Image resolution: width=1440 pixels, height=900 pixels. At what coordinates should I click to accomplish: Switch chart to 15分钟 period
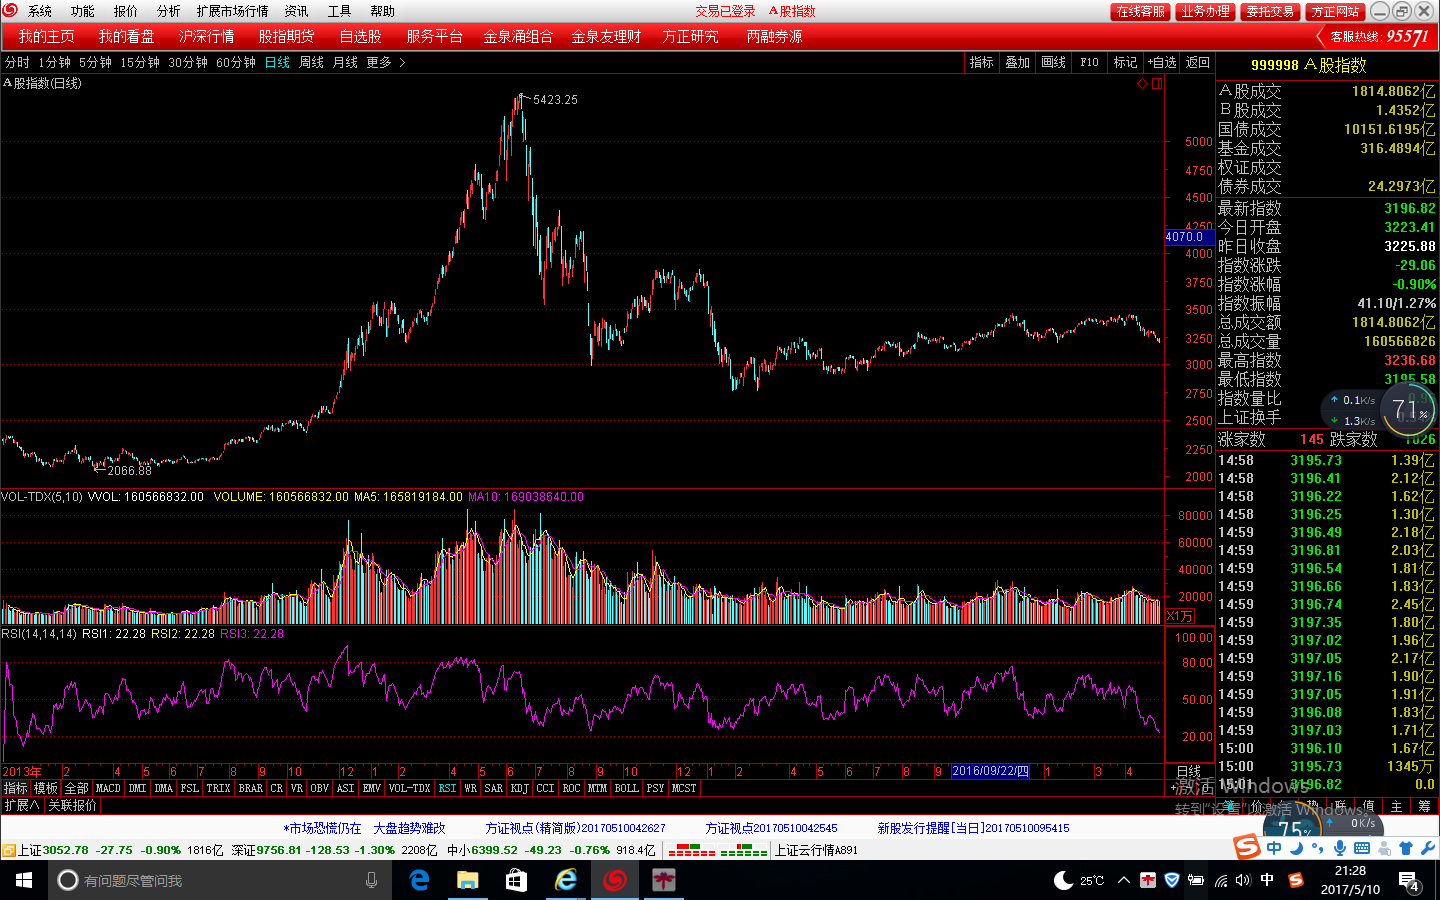click(x=140, y=62)
